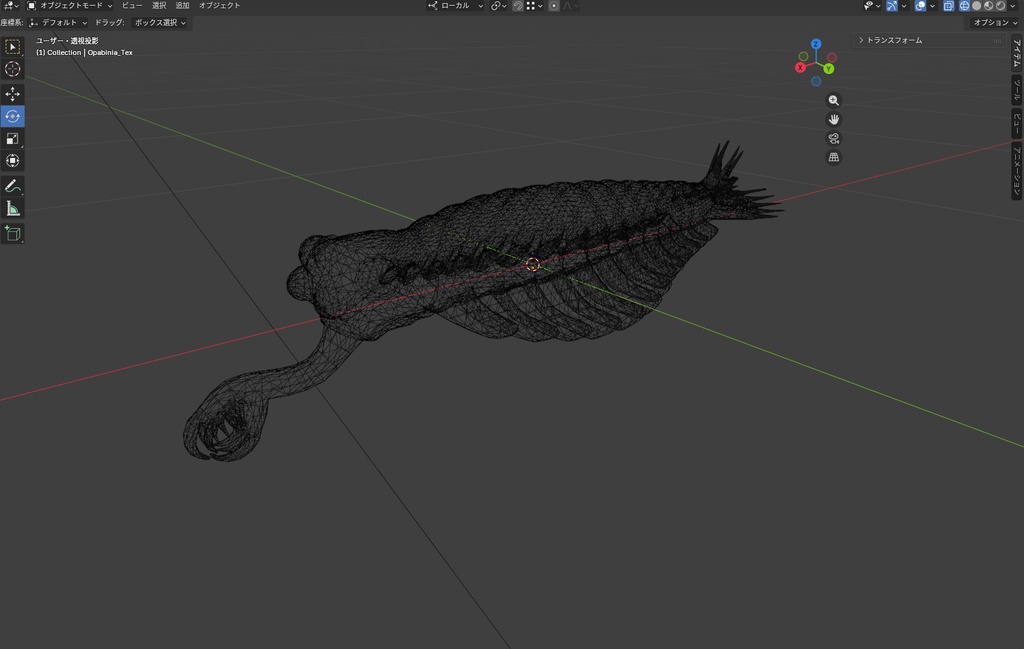The width and height of the screenshot is (1024, 649).
Task: Select the Select Box tool
Action: pos(12,47)
